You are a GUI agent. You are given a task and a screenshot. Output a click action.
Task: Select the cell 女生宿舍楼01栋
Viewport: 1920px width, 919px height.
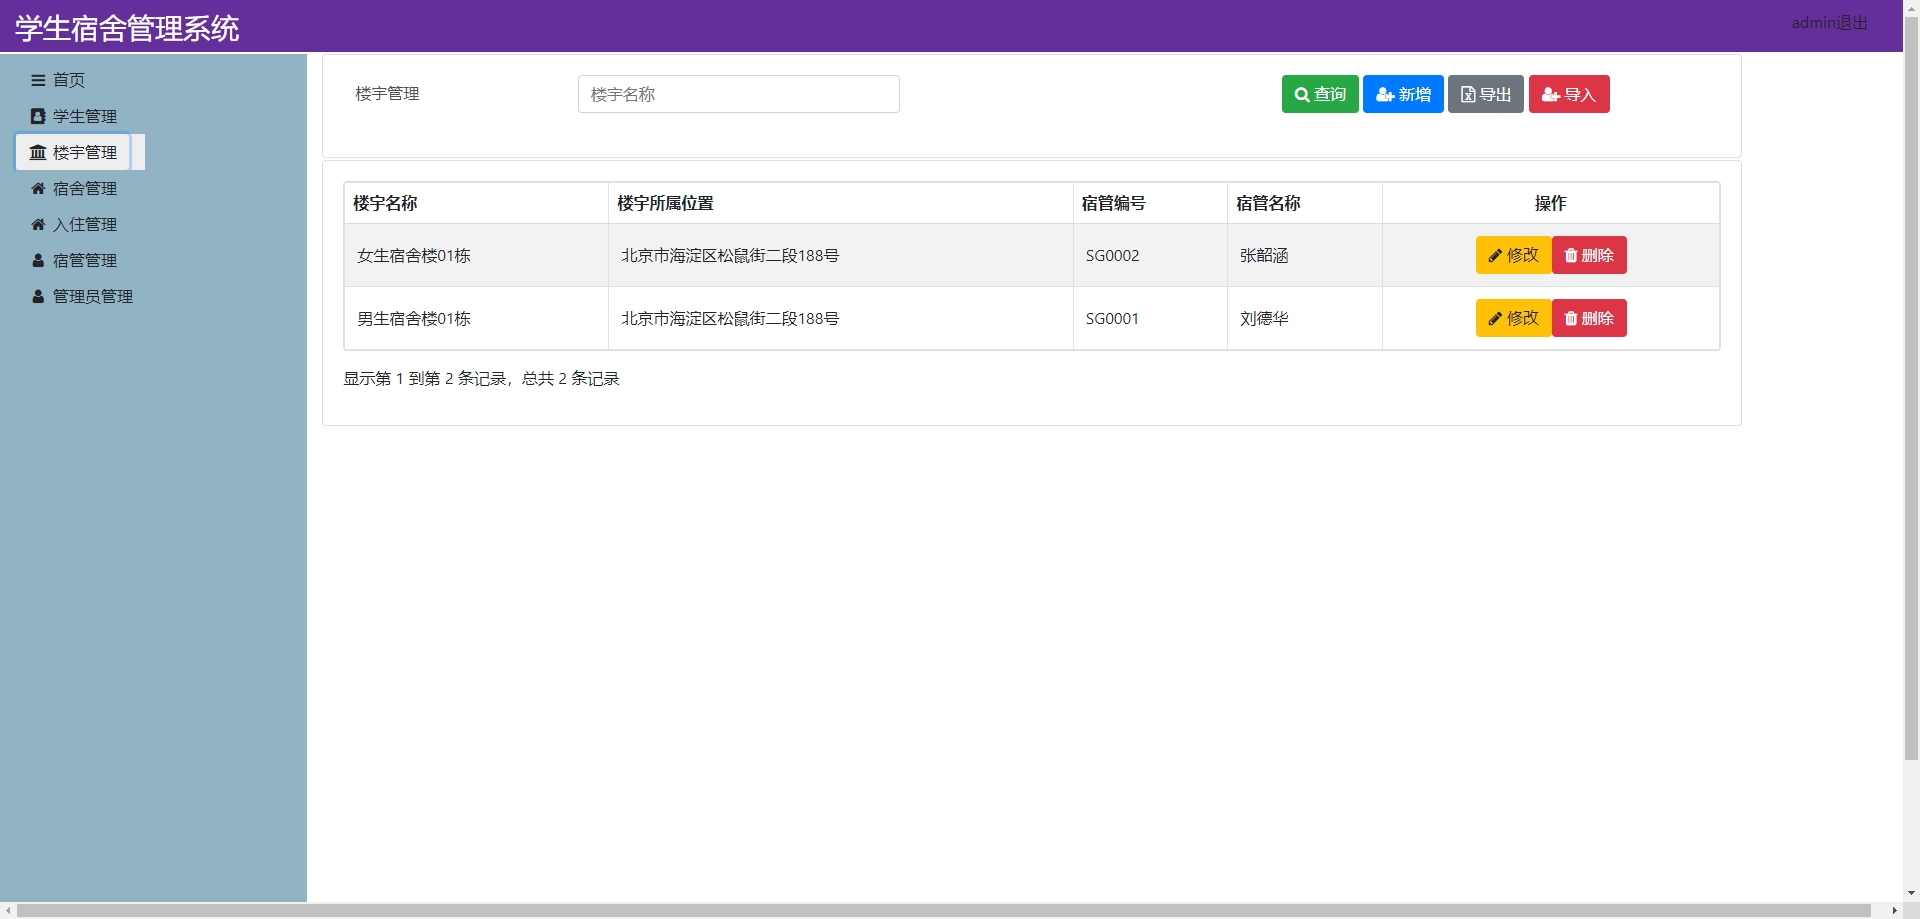(x=476, y=255)
